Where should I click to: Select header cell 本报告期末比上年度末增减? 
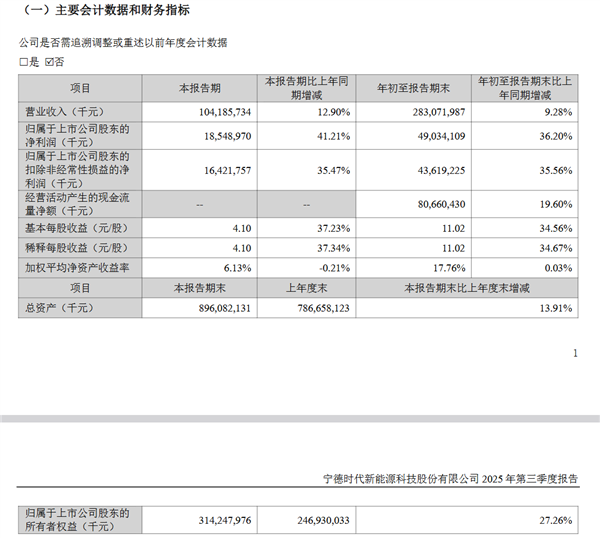[x=467, y=288]
